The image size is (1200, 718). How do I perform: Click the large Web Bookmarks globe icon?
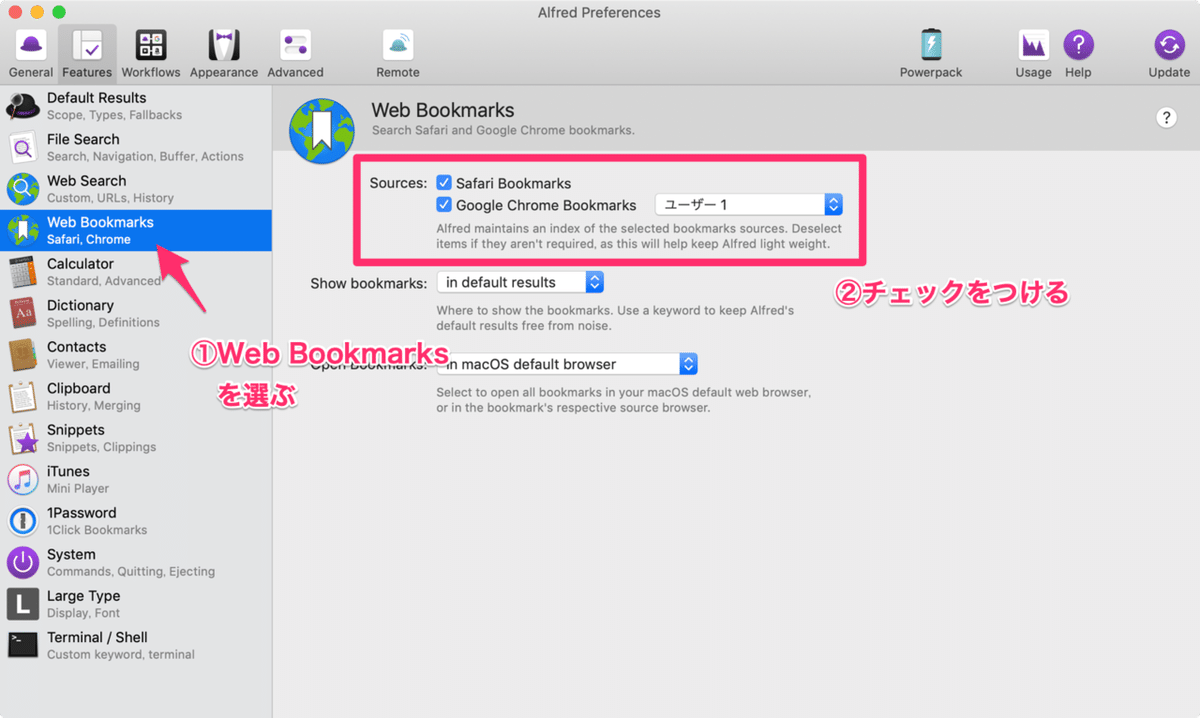pos(321,132)
